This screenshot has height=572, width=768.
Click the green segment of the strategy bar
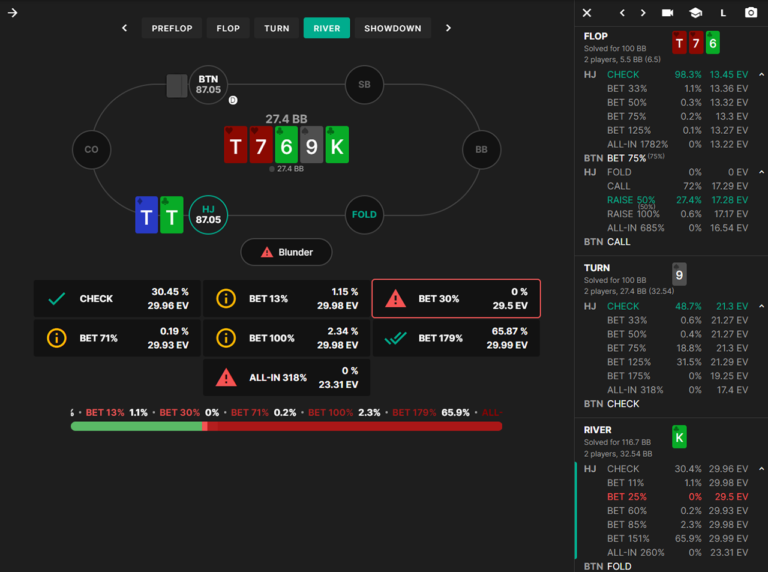135,426
